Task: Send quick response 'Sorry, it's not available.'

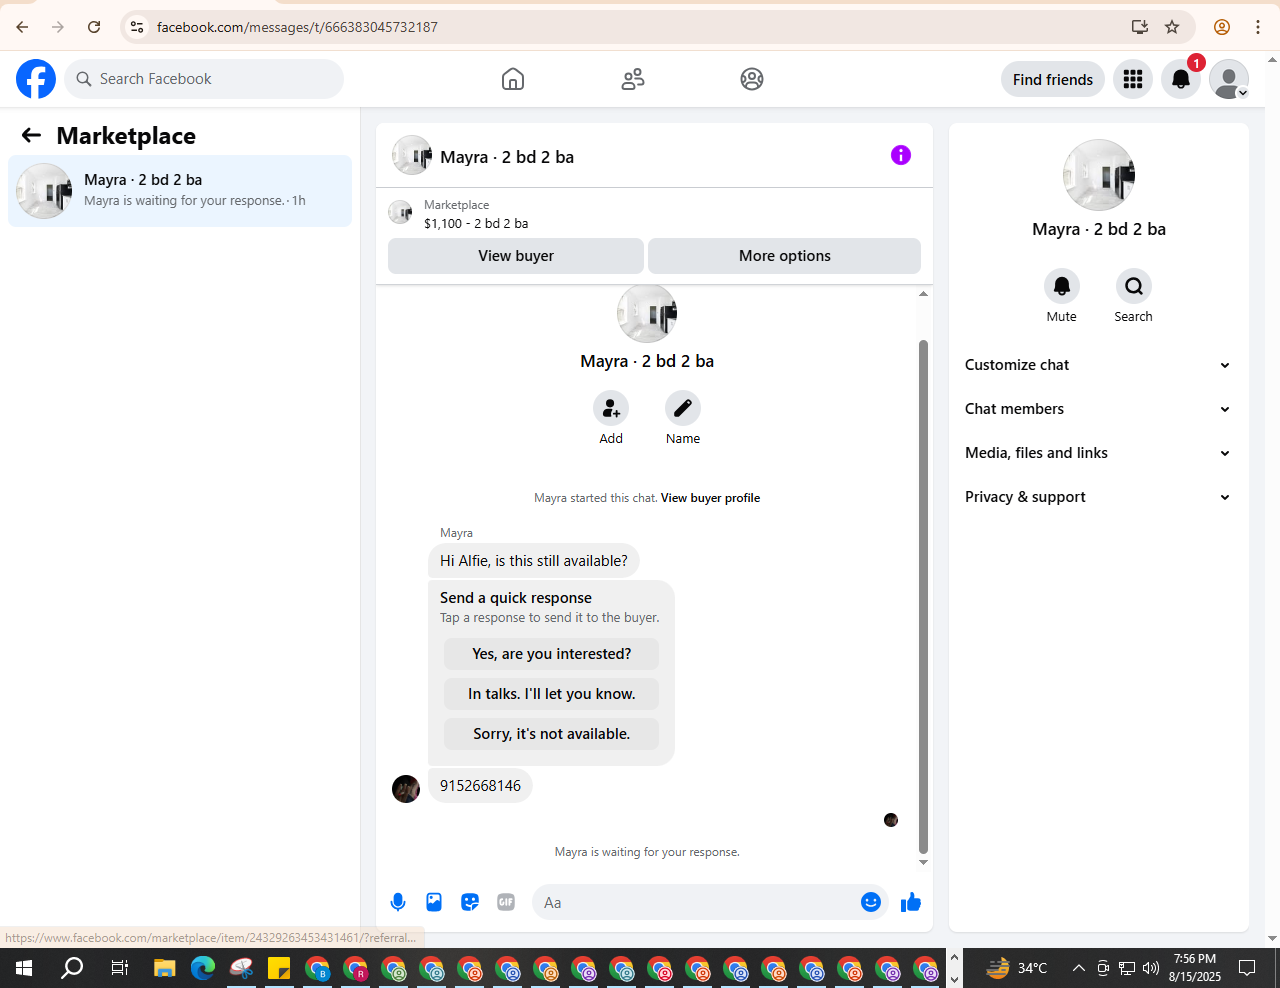Action: tap(552, 734)
